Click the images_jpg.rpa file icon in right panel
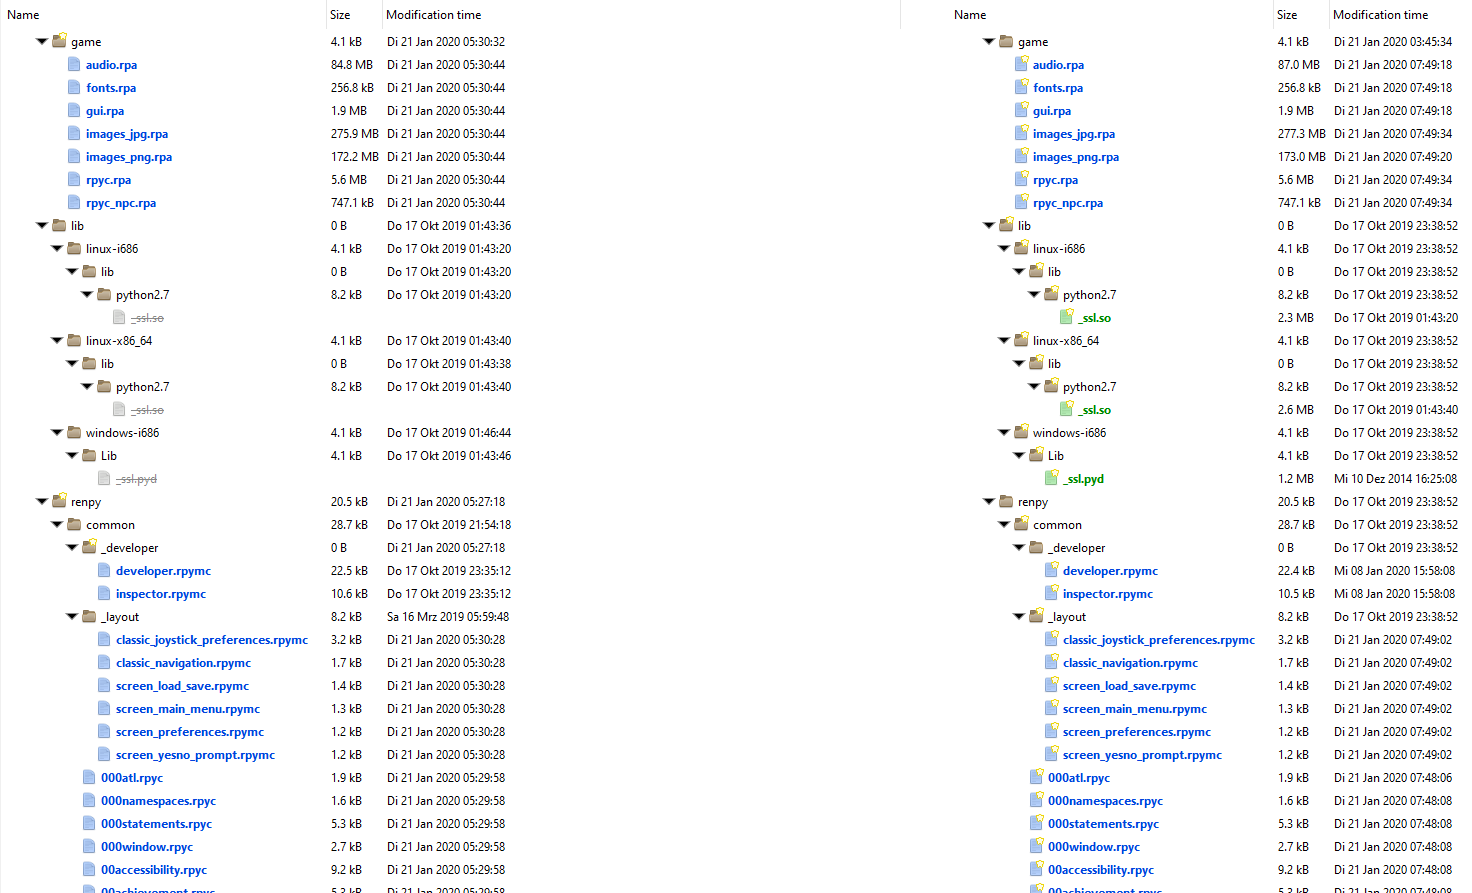1472x893 pixels. [x=1021, y=133]
